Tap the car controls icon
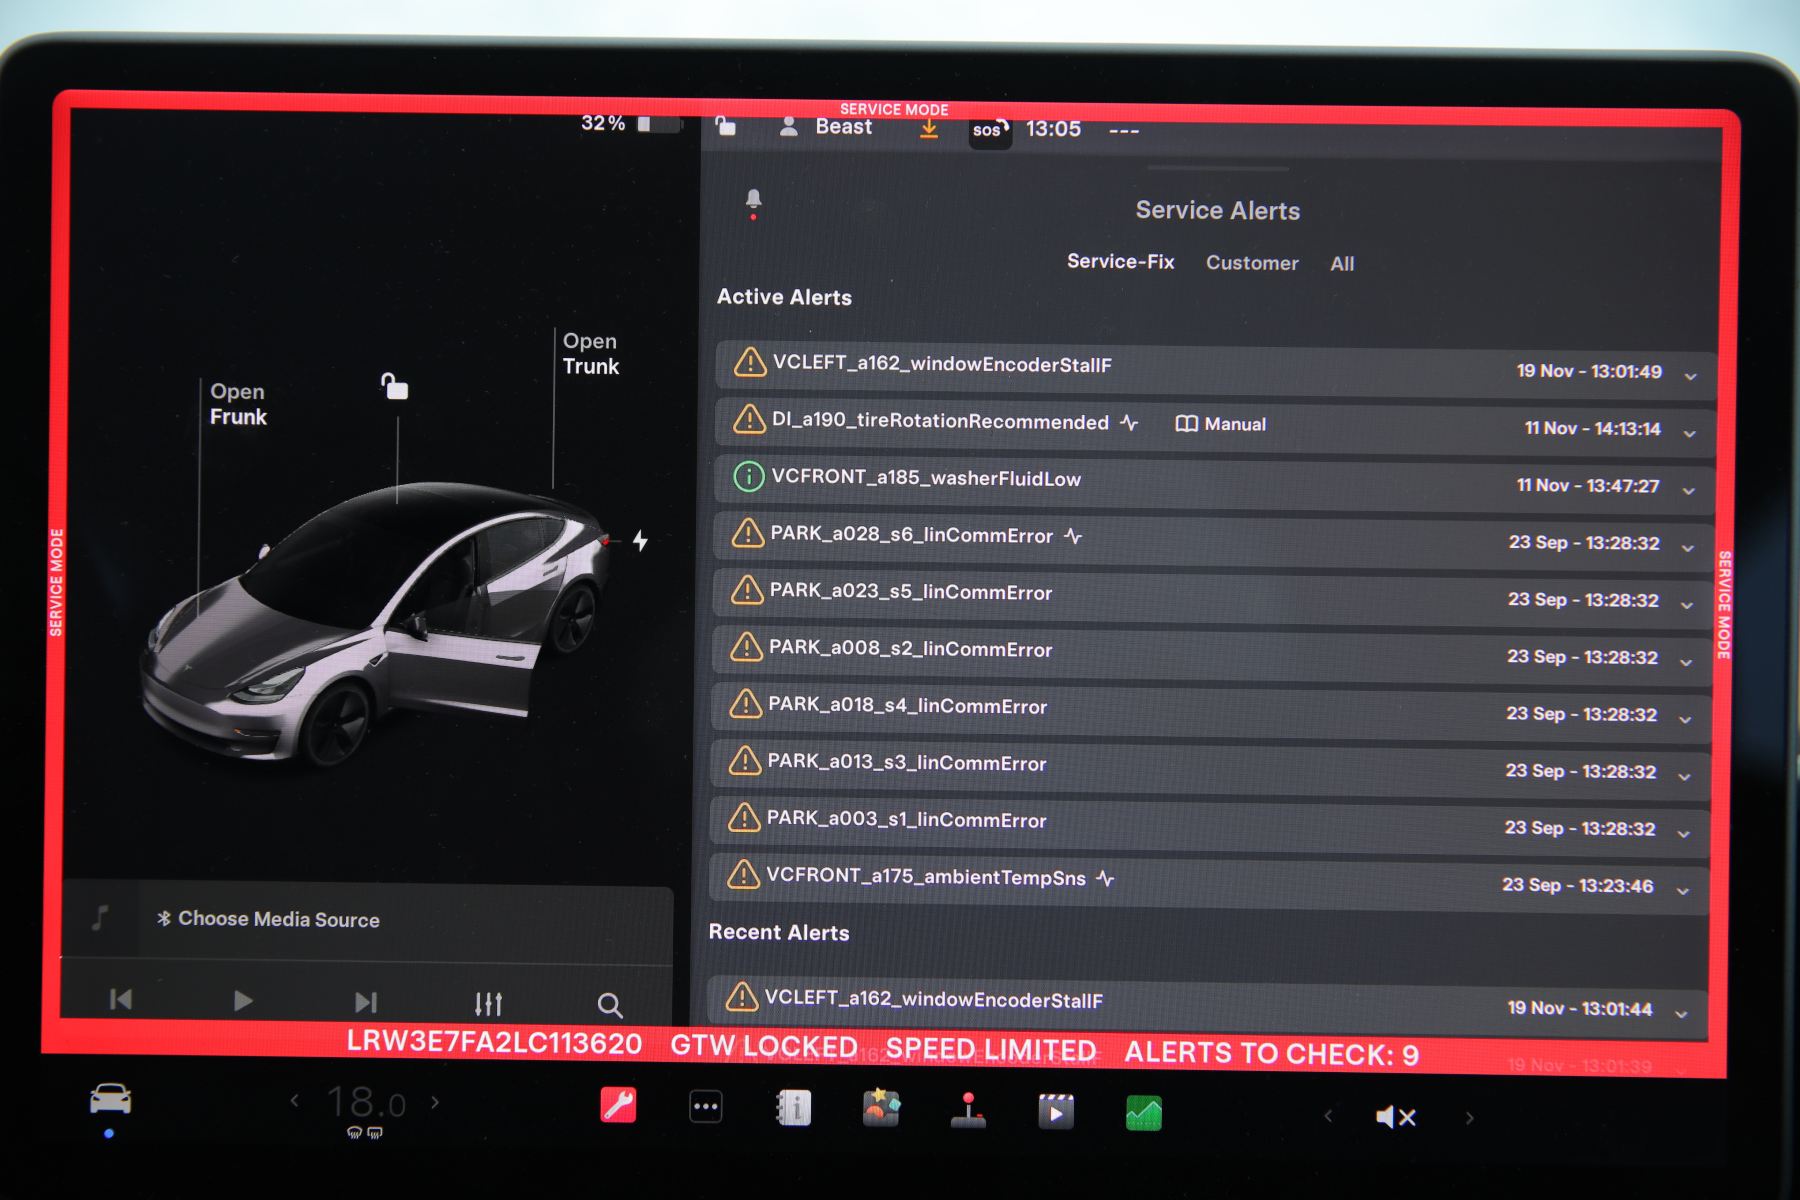Viewport: 1800px width, 1200px height. click(110, 1099)
